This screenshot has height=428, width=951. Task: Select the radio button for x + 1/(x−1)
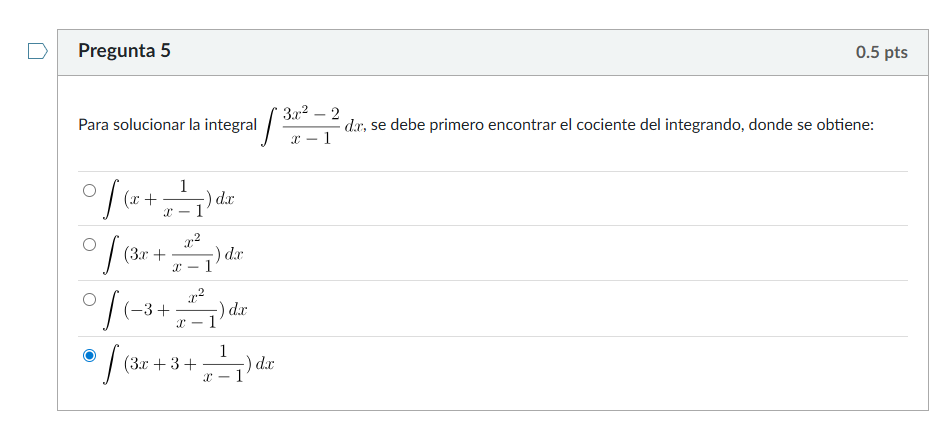pyautogui.click(x=90, y=190)
